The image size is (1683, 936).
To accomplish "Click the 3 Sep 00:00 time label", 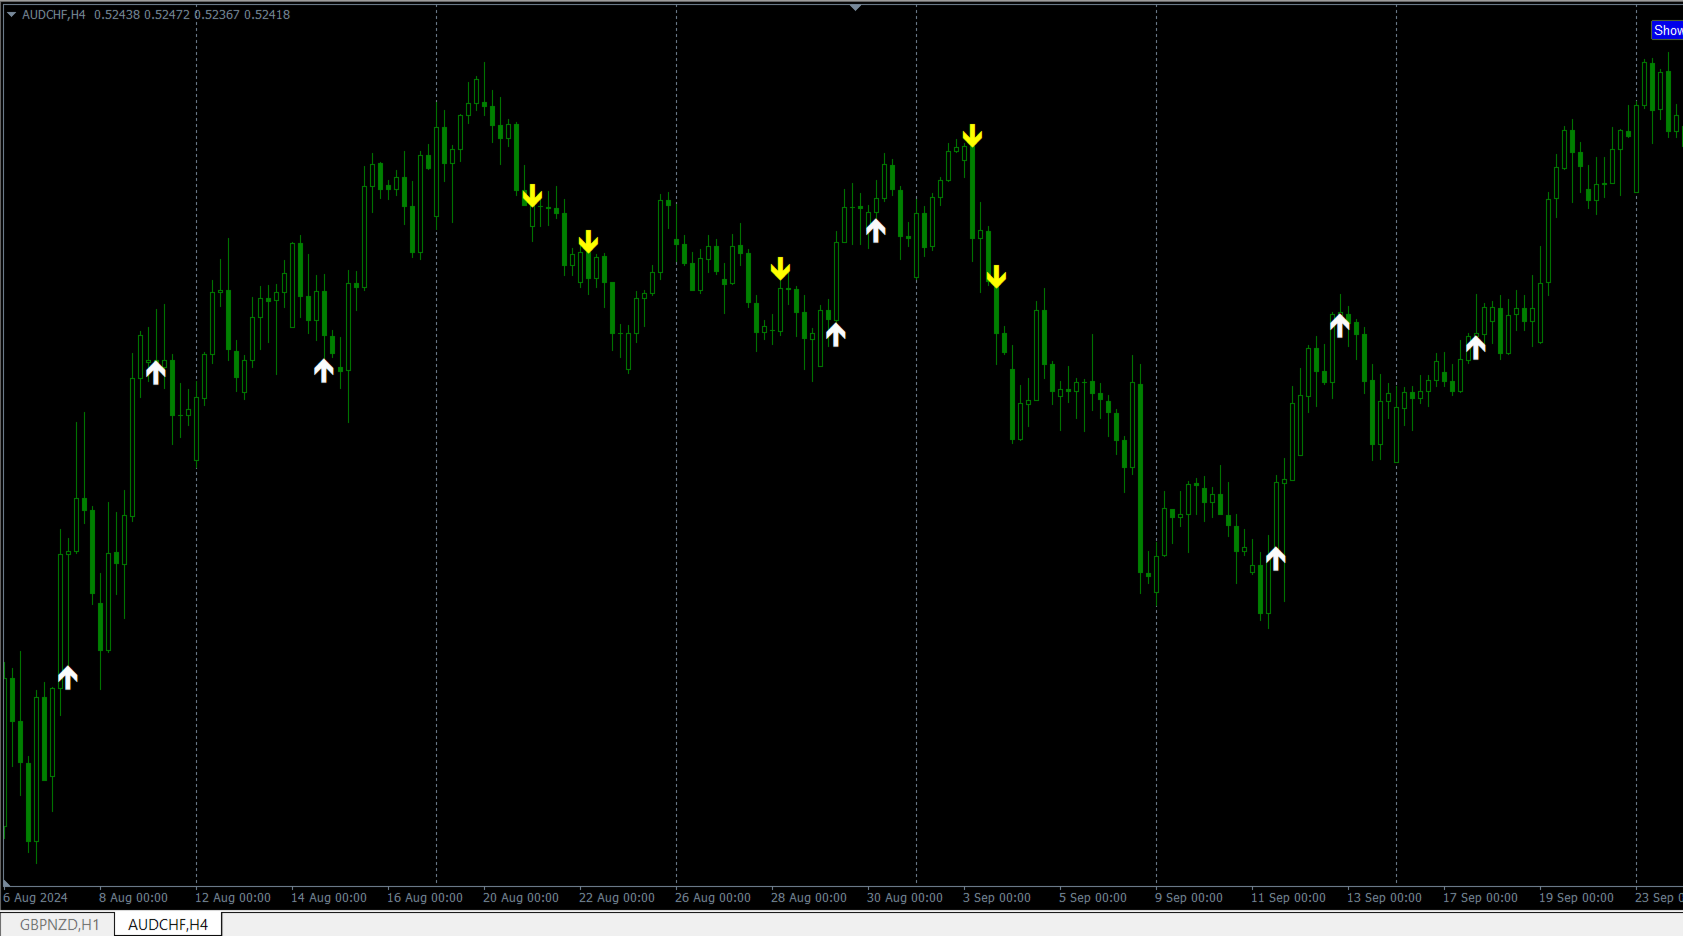I will coord(997,898).
